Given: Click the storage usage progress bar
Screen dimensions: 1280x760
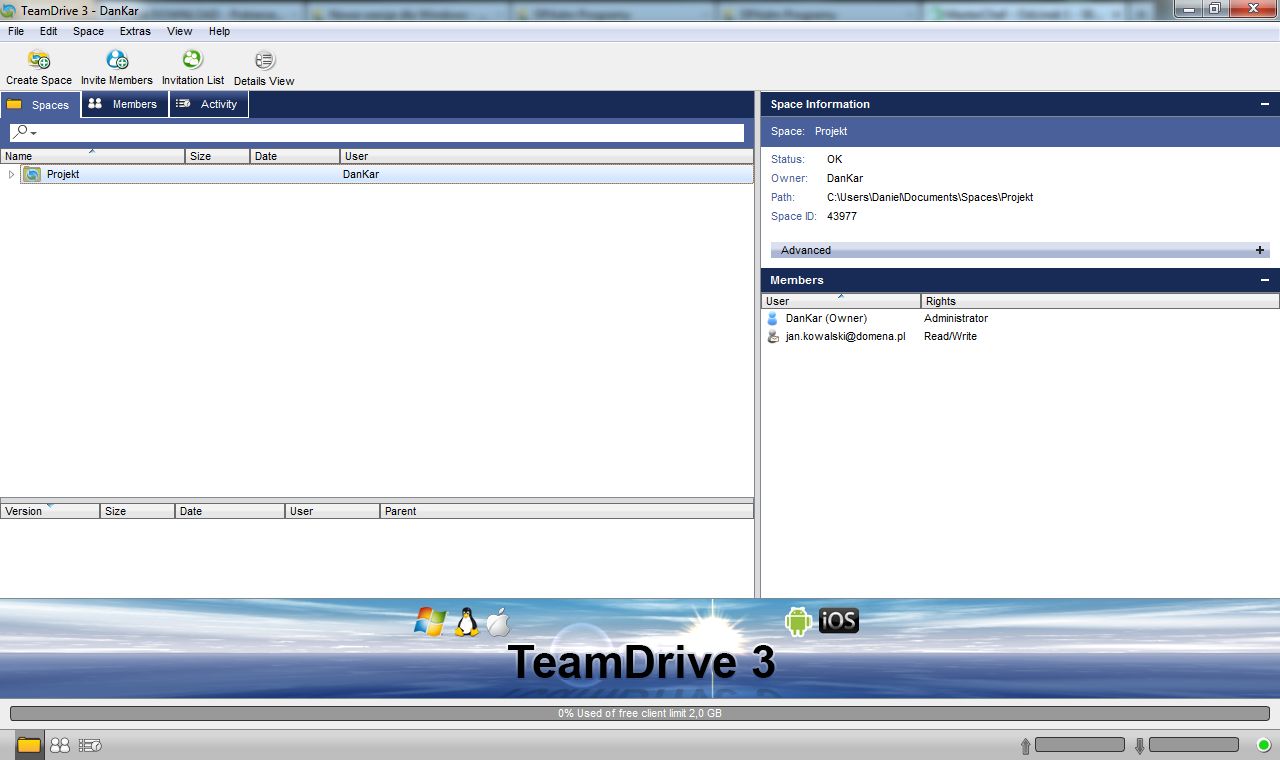Looking at the screenshot, I should pos(640,713).
